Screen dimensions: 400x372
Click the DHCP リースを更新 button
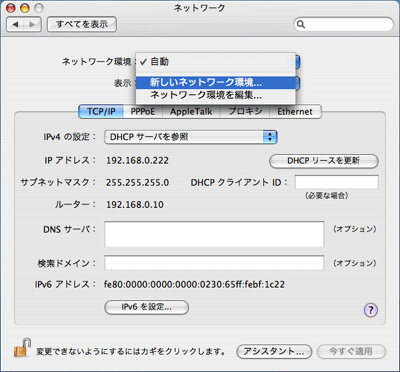click(x=324, y=161)
